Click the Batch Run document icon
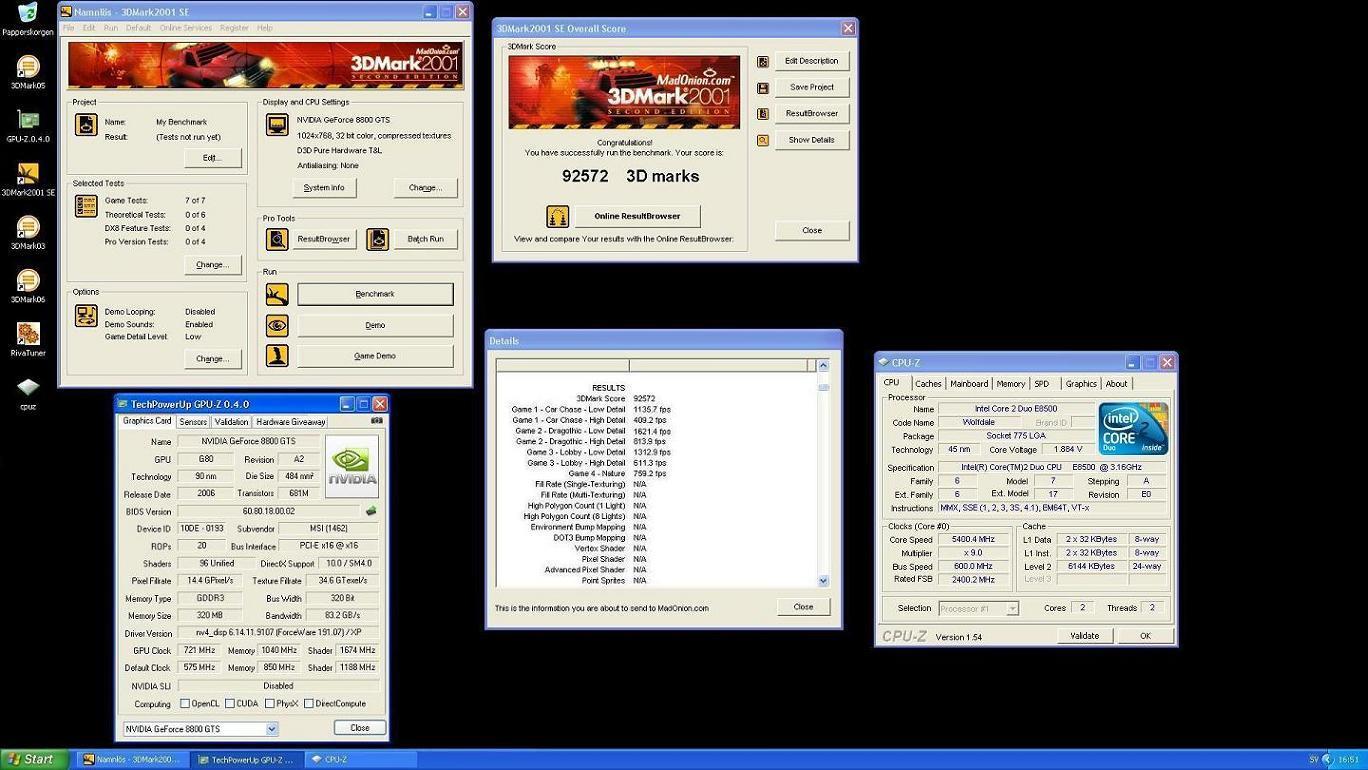1368x770 pixels. 377,239
